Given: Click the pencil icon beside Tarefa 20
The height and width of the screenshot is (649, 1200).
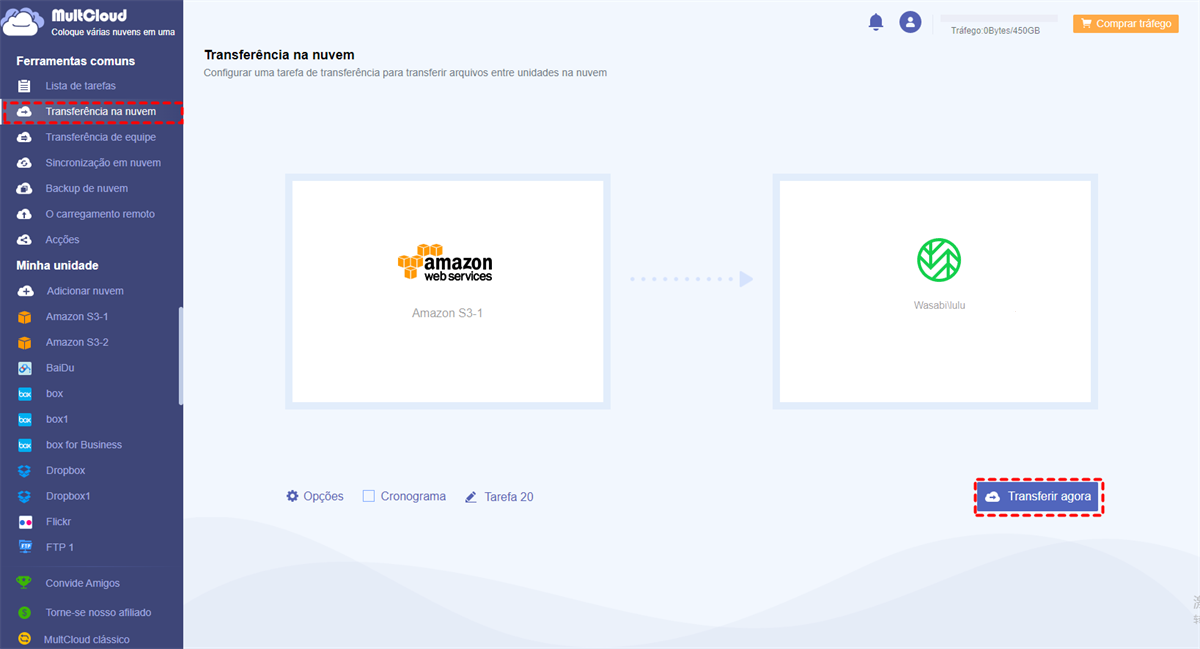Looking at the screenshot, I should tap(471, 496).
